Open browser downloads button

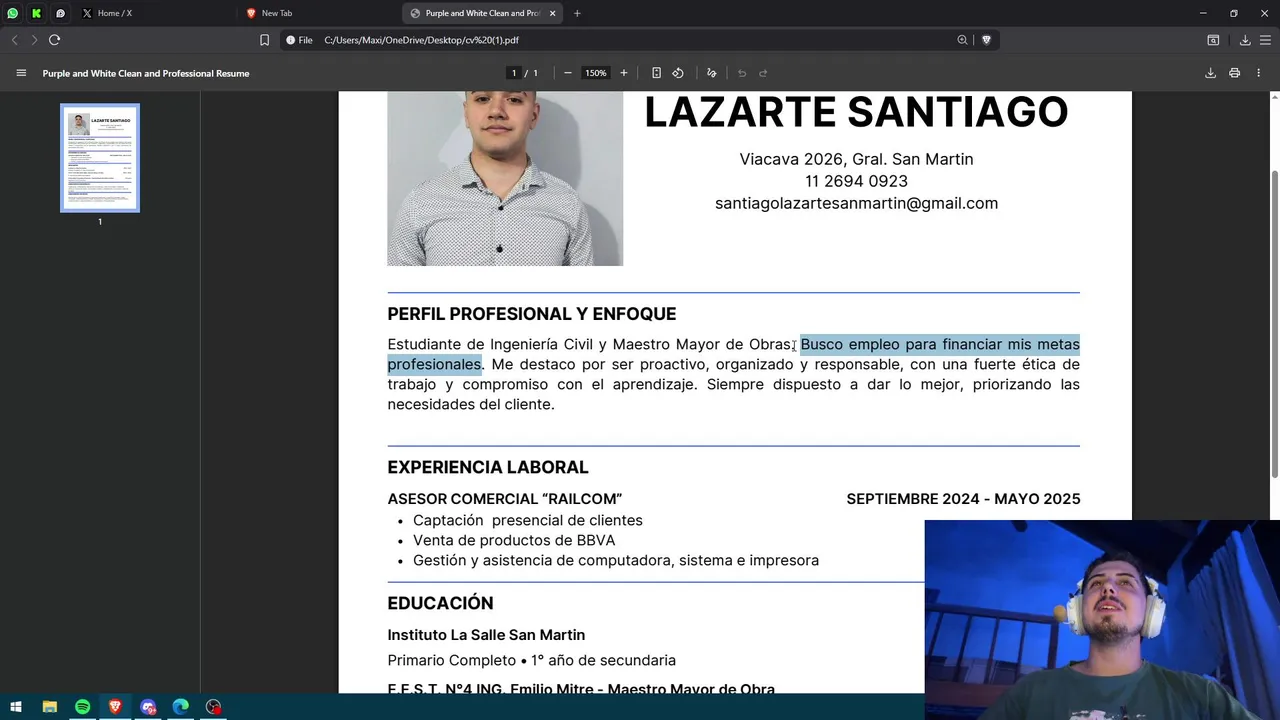[1245, 40]
